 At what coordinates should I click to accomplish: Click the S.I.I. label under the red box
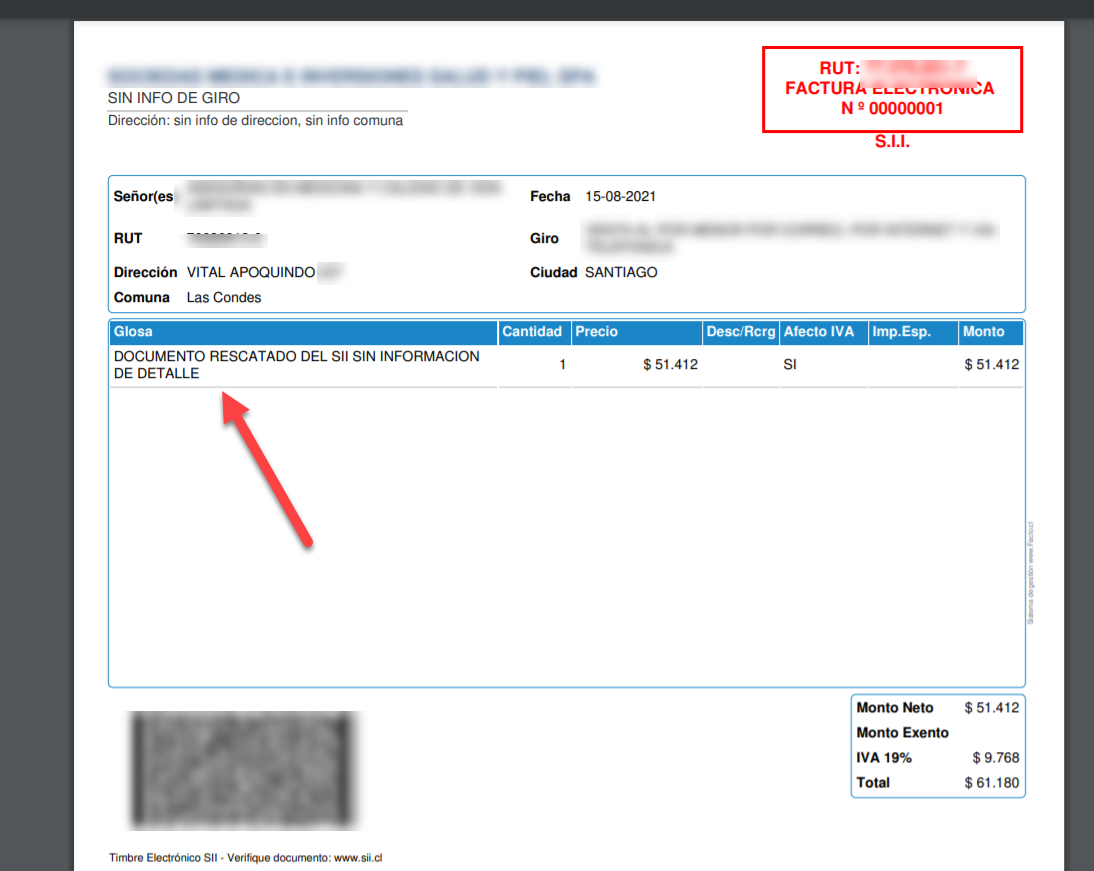892,142
